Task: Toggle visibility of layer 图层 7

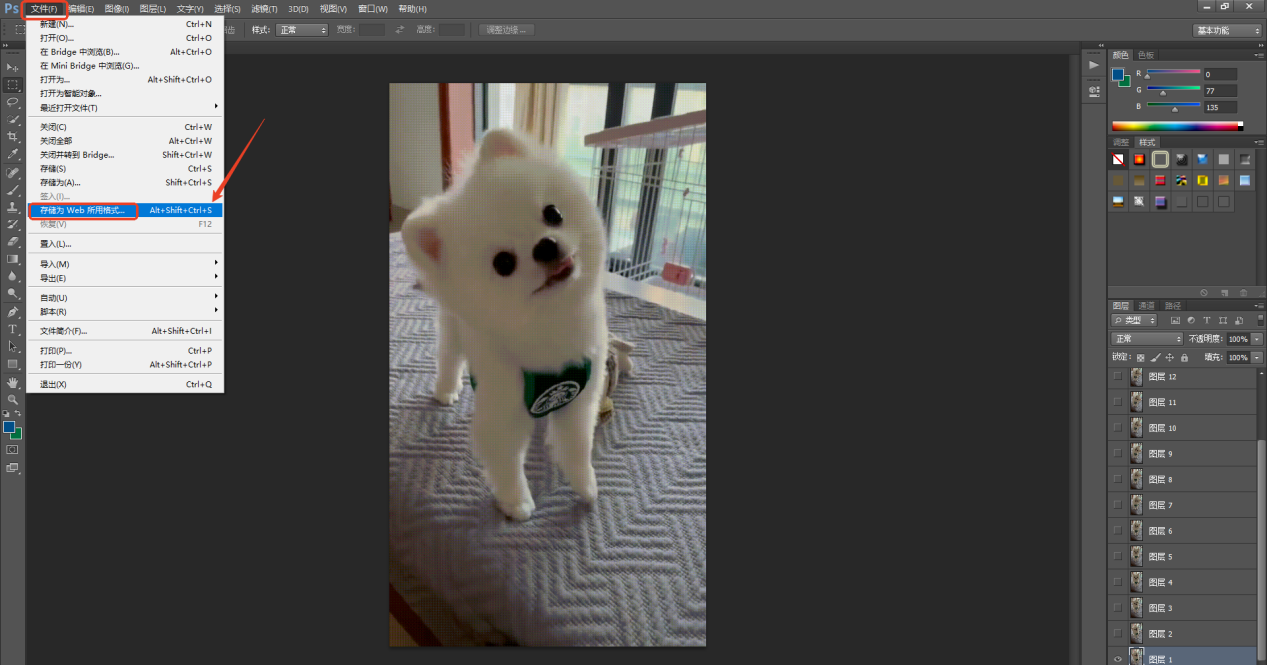Action: (1118, 506)
